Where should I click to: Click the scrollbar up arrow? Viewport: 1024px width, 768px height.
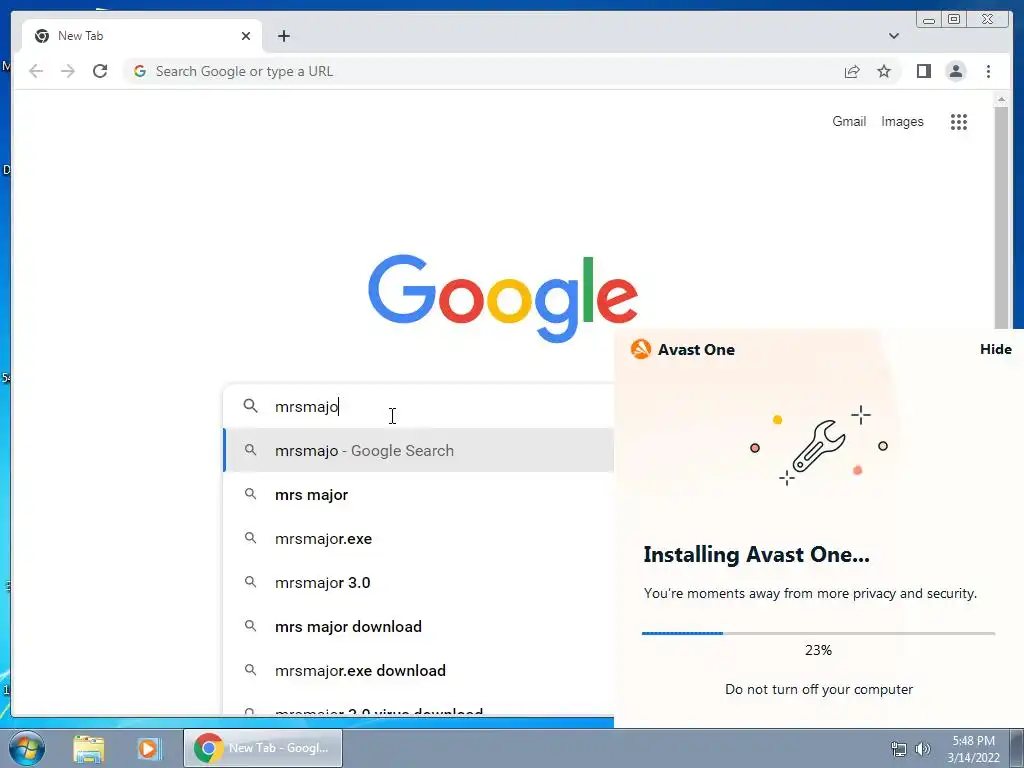[x=1001, y=99]
